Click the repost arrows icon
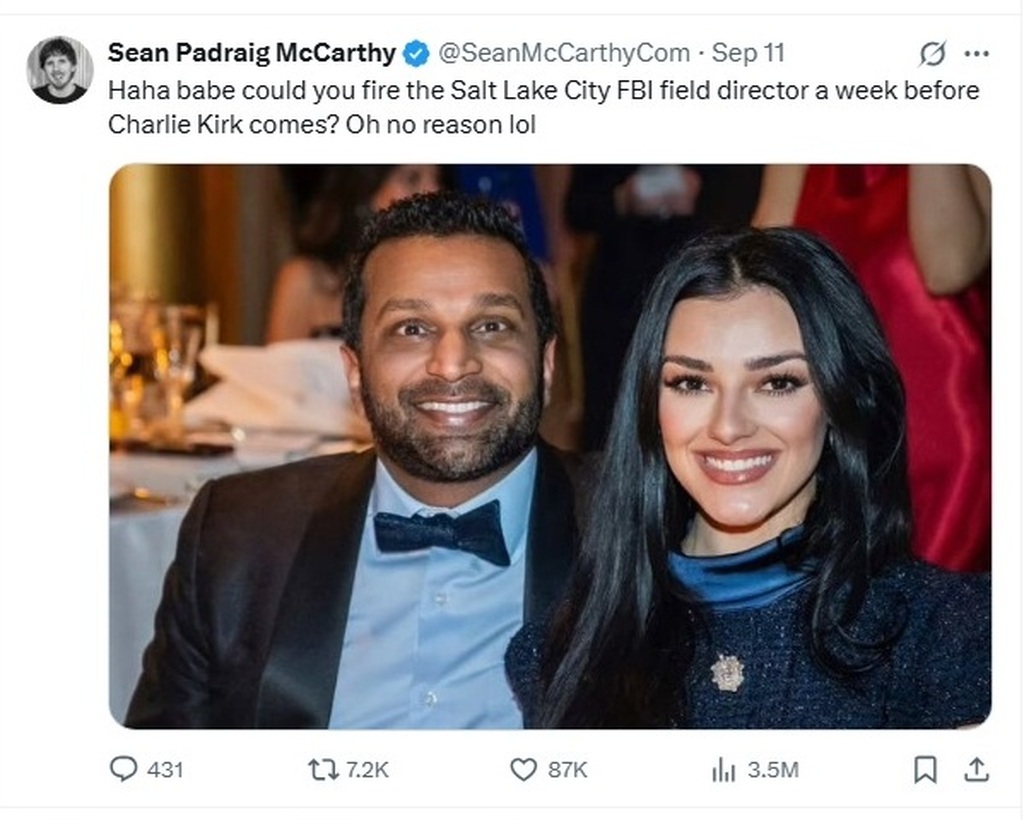1024x820 pixels. click(x=322, y=768)
